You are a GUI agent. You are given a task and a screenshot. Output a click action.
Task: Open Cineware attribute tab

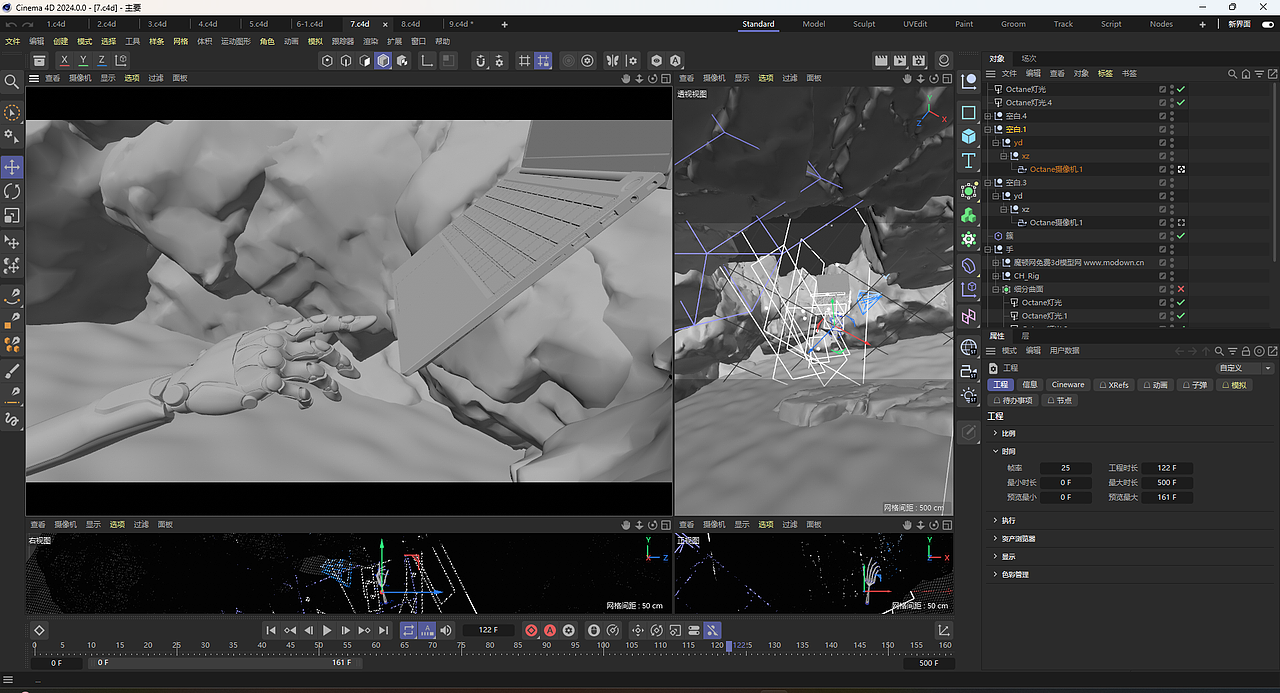click(x=1067, y=384)
